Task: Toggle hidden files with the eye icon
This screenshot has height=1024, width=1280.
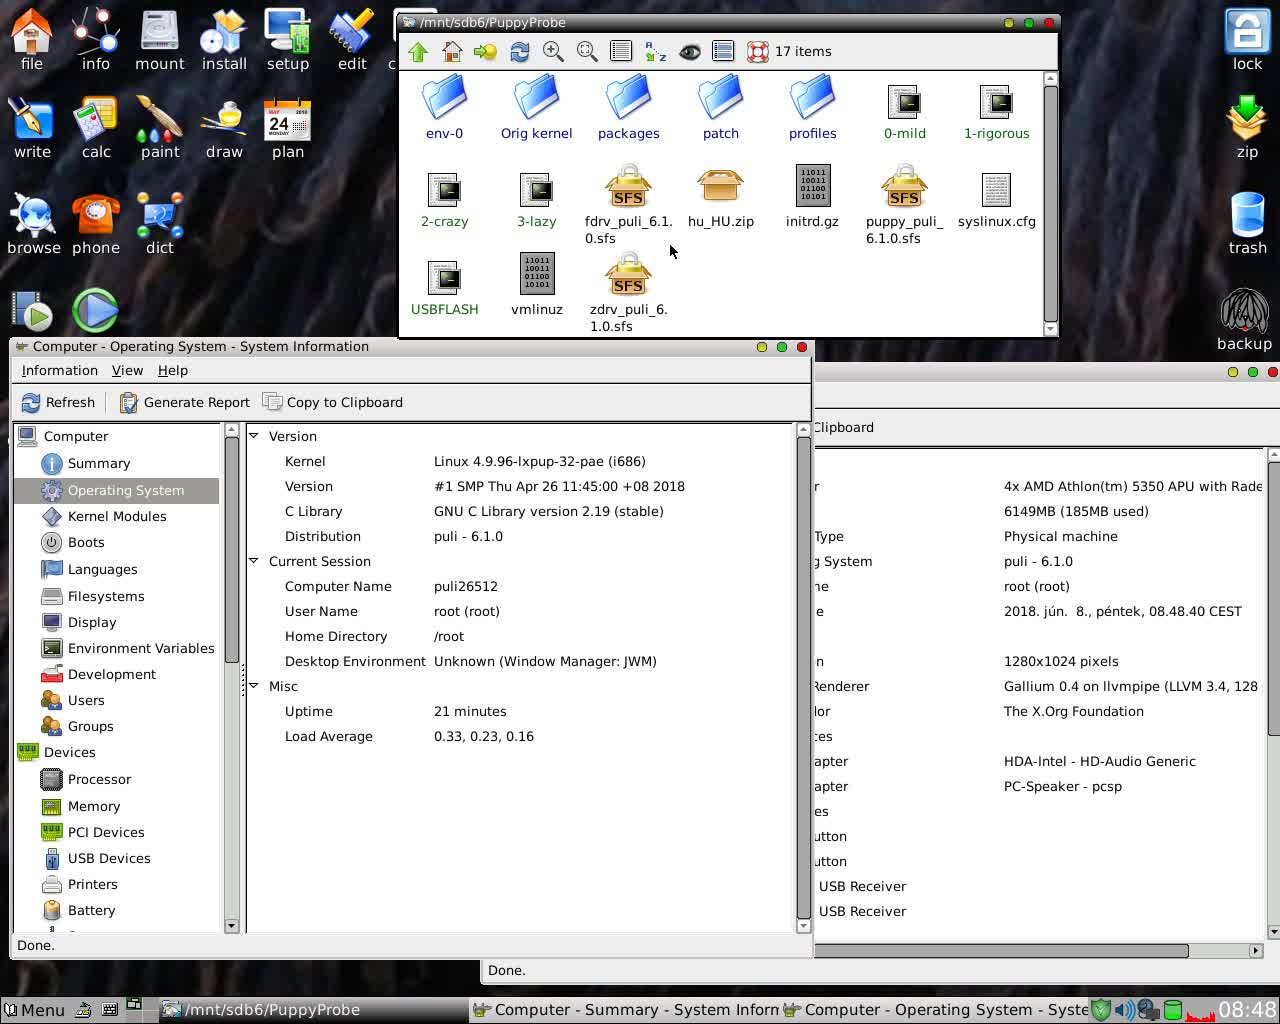Action: [690, 52]
